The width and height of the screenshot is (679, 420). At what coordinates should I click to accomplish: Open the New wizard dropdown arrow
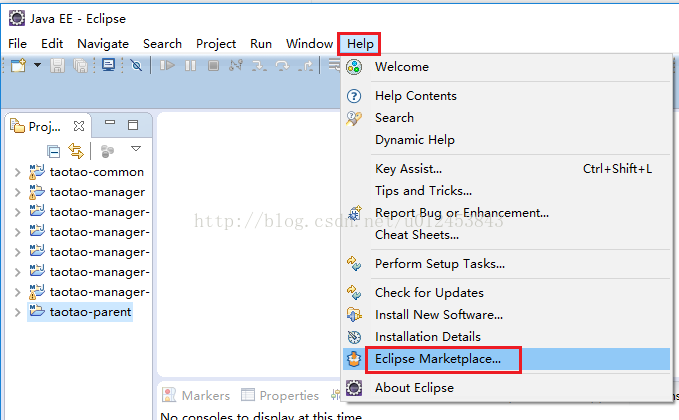[38, 65]
